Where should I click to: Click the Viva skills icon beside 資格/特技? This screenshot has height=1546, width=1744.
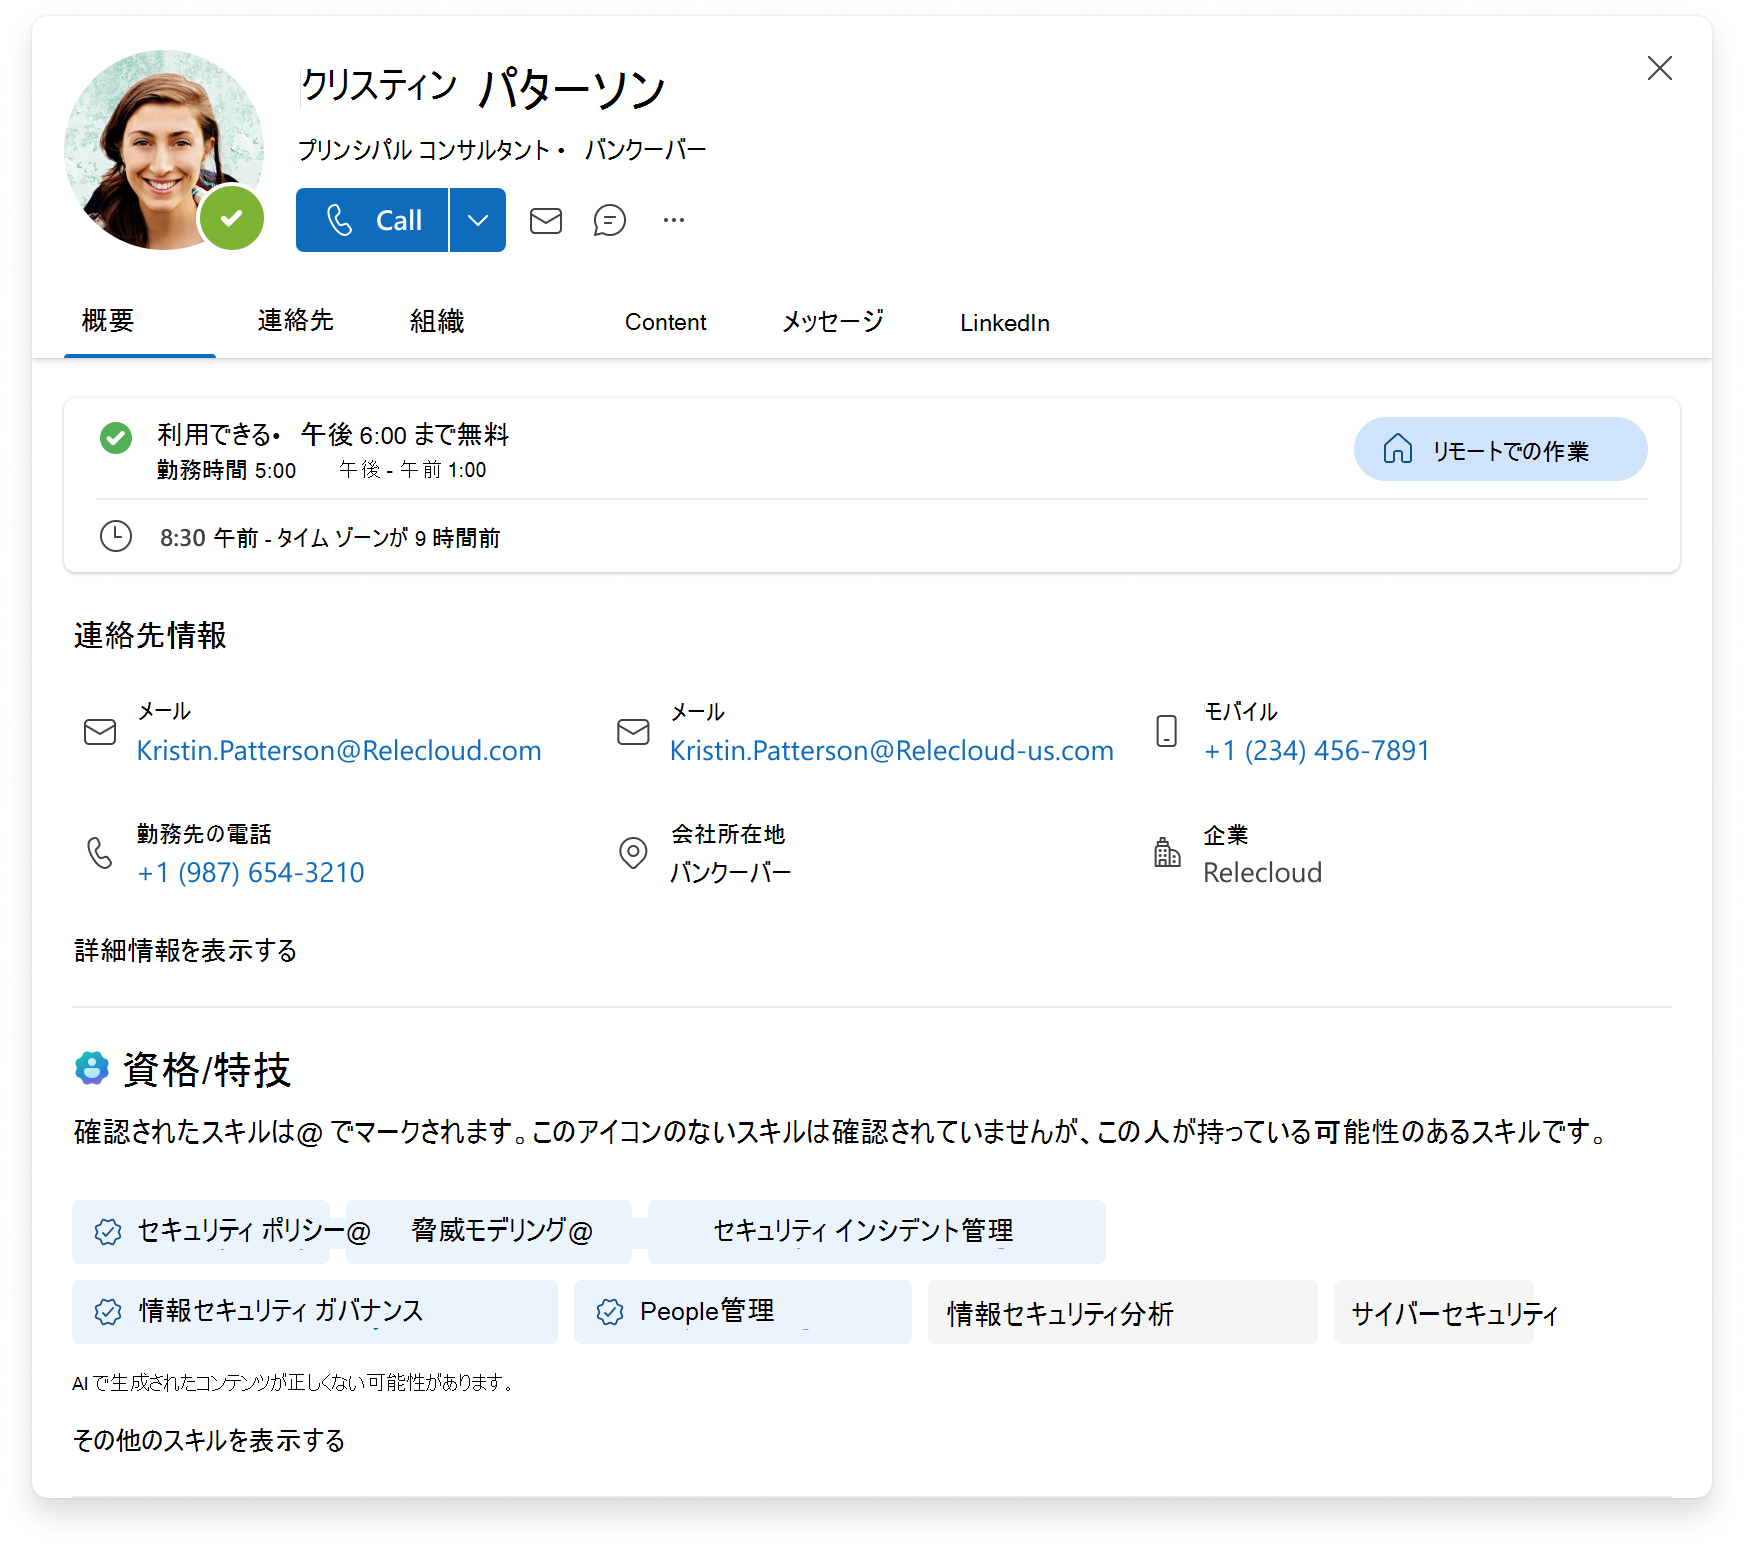coord(92,1068)
